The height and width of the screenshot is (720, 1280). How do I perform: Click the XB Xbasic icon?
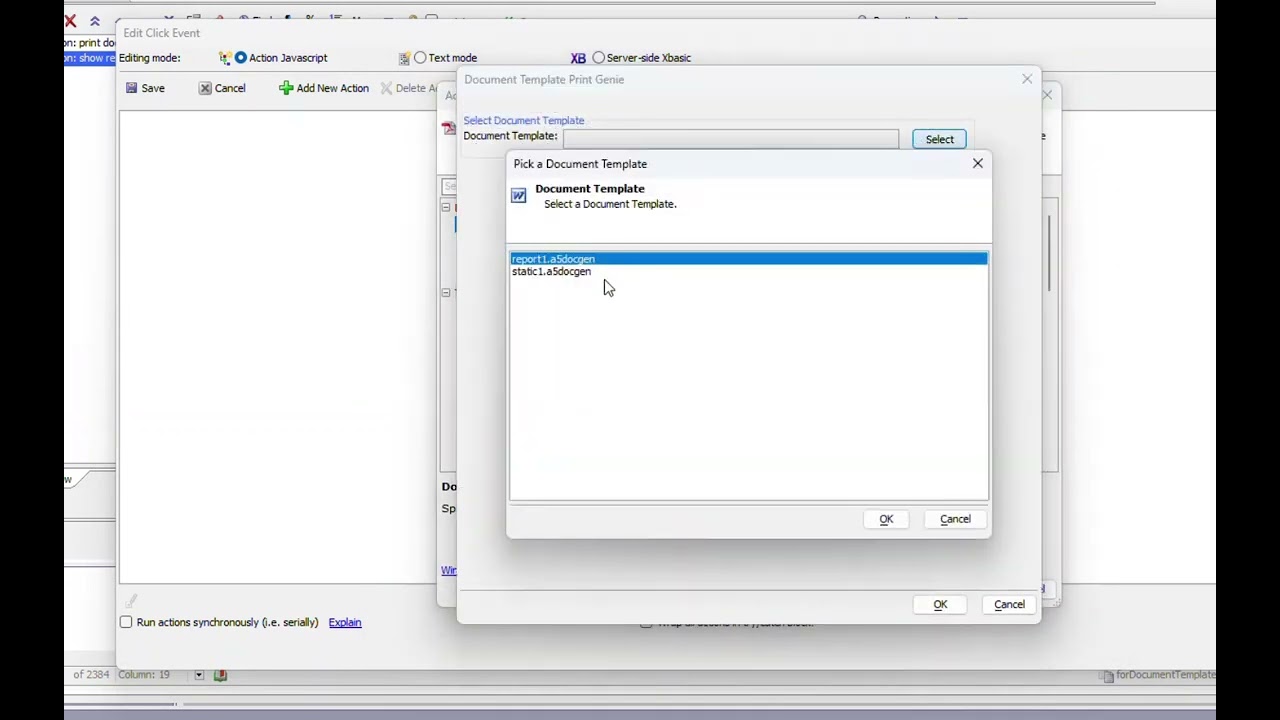tap(578, 58)
